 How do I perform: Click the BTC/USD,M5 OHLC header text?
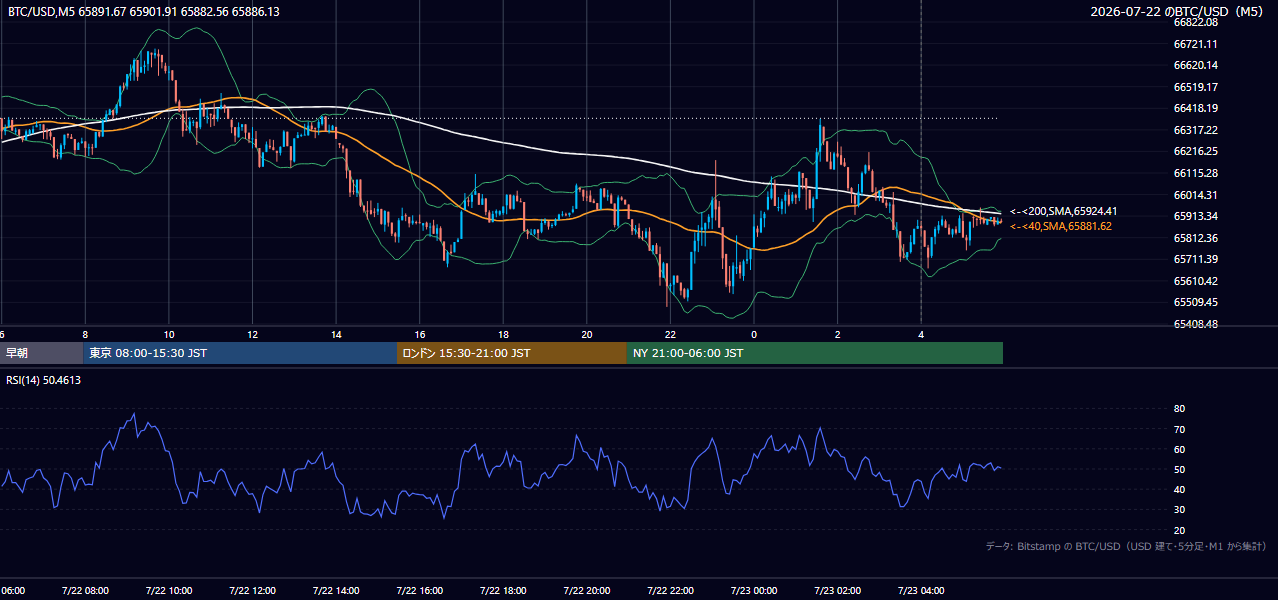pos(144,12)
